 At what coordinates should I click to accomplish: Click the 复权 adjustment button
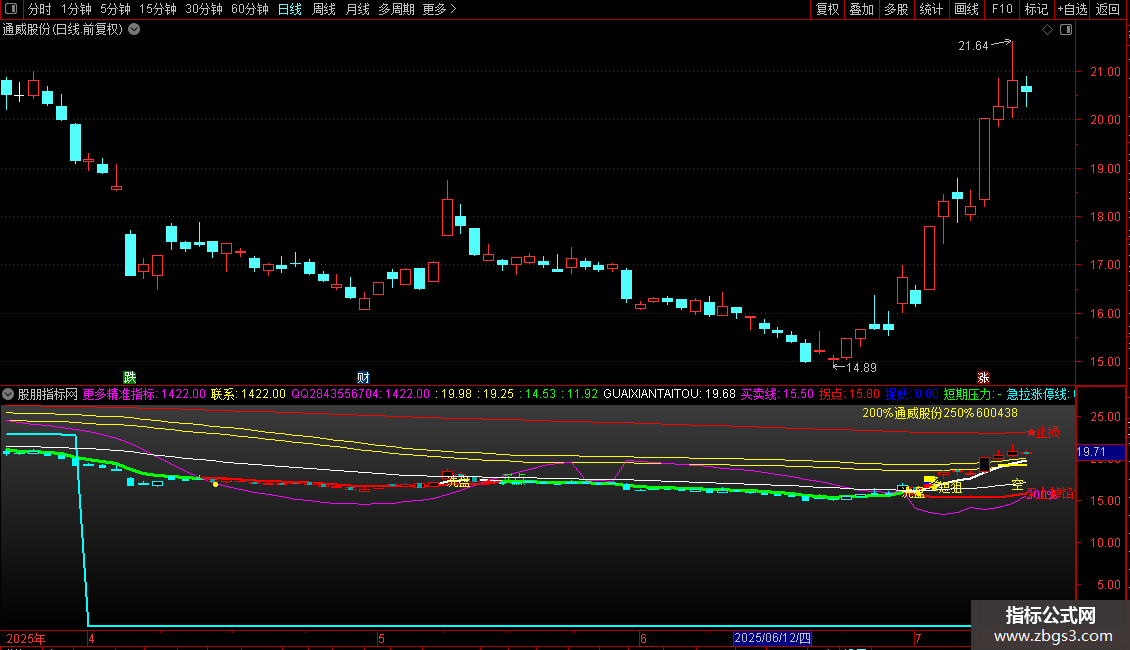coord(827,9)
